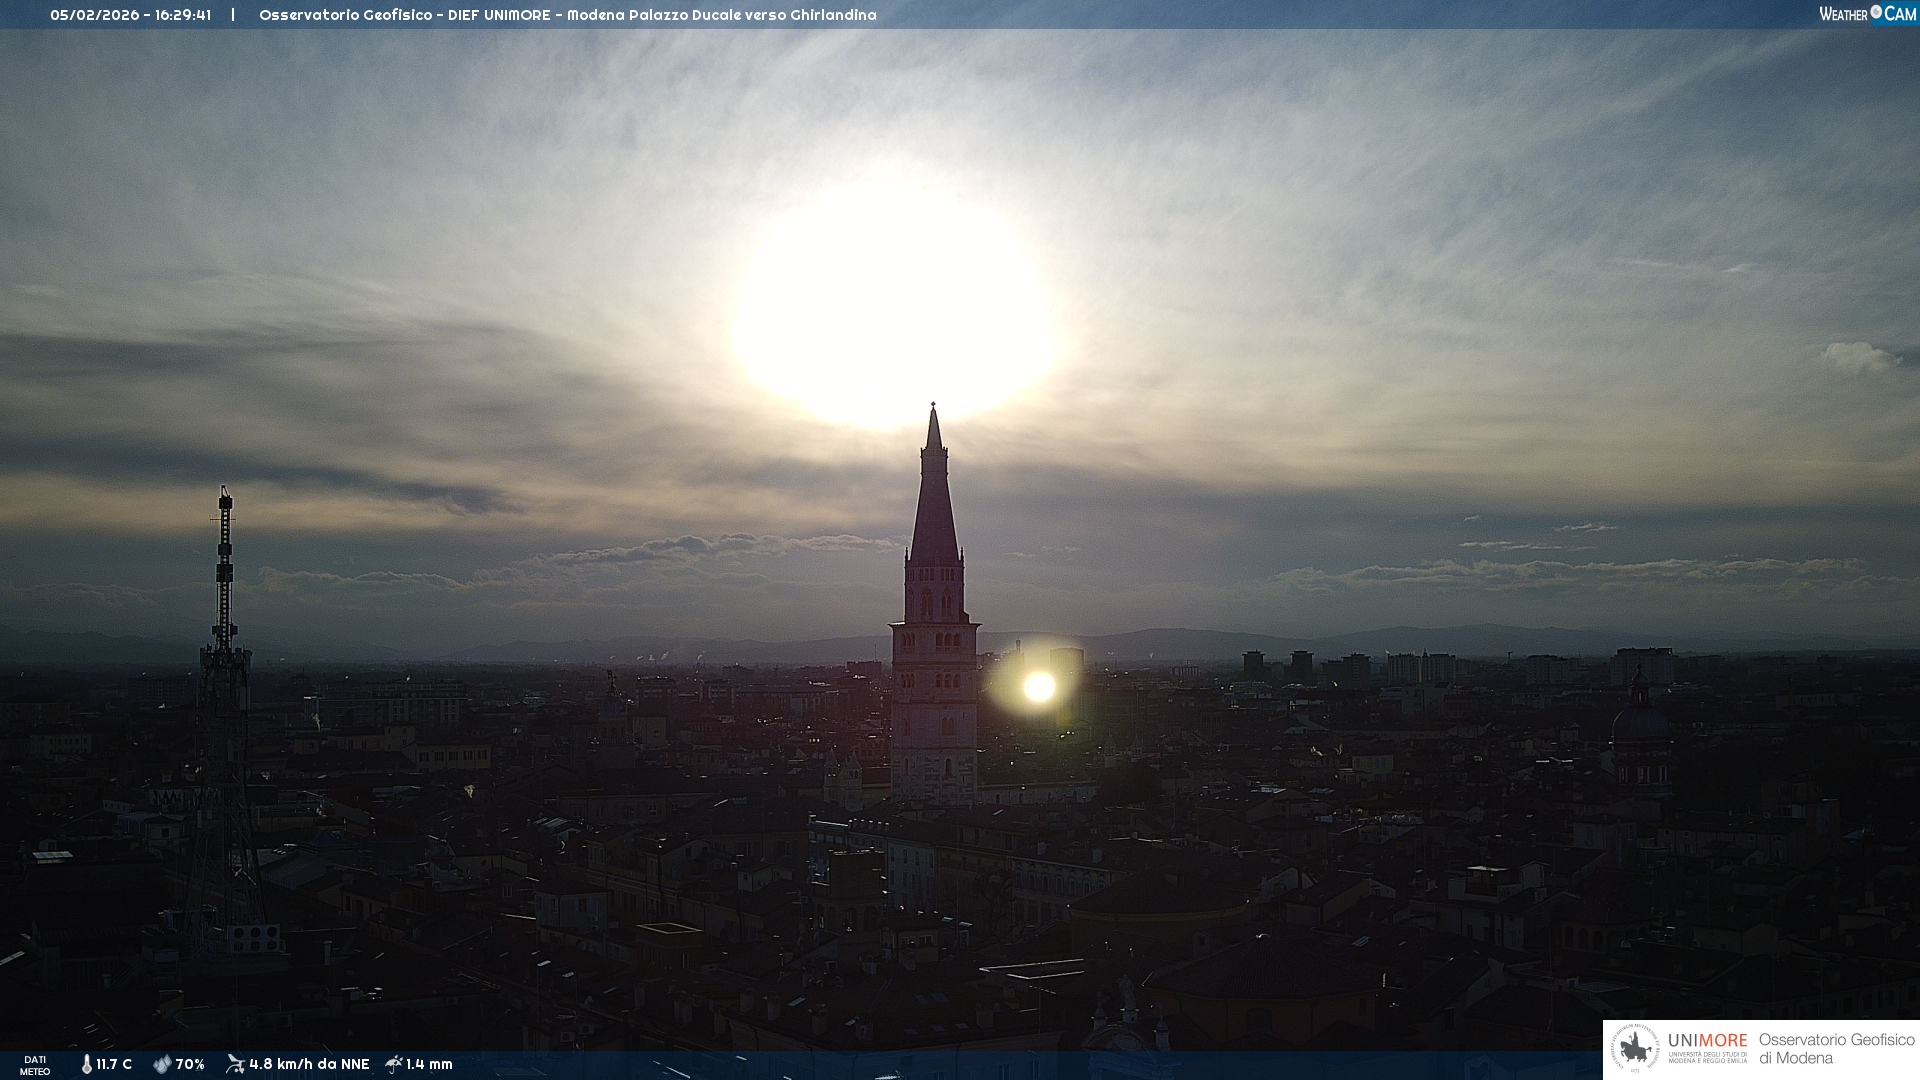
Task: Click the UNIMORE horseman seal logo
Action: point(1635,1049)
